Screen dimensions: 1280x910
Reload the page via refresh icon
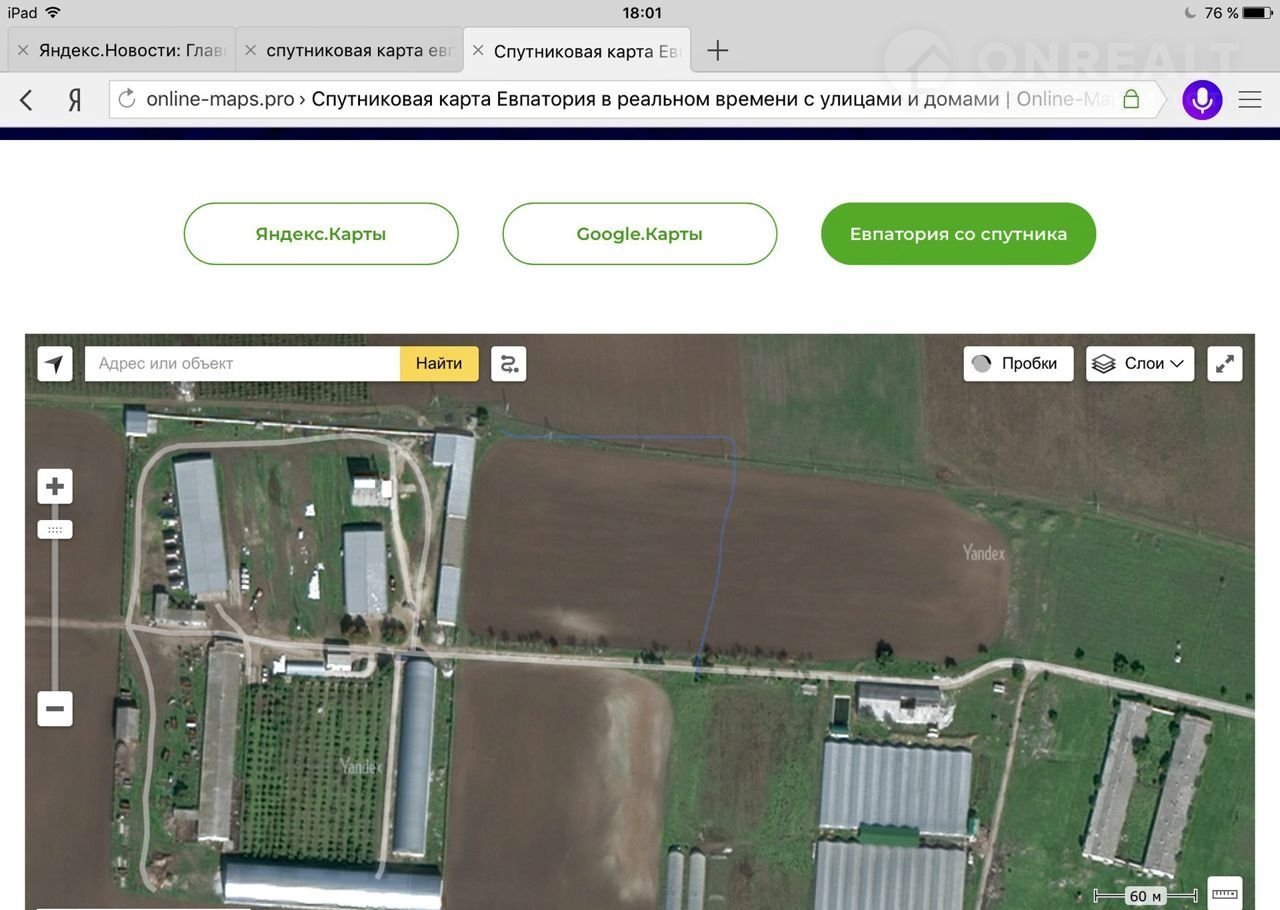coord(127,99)
